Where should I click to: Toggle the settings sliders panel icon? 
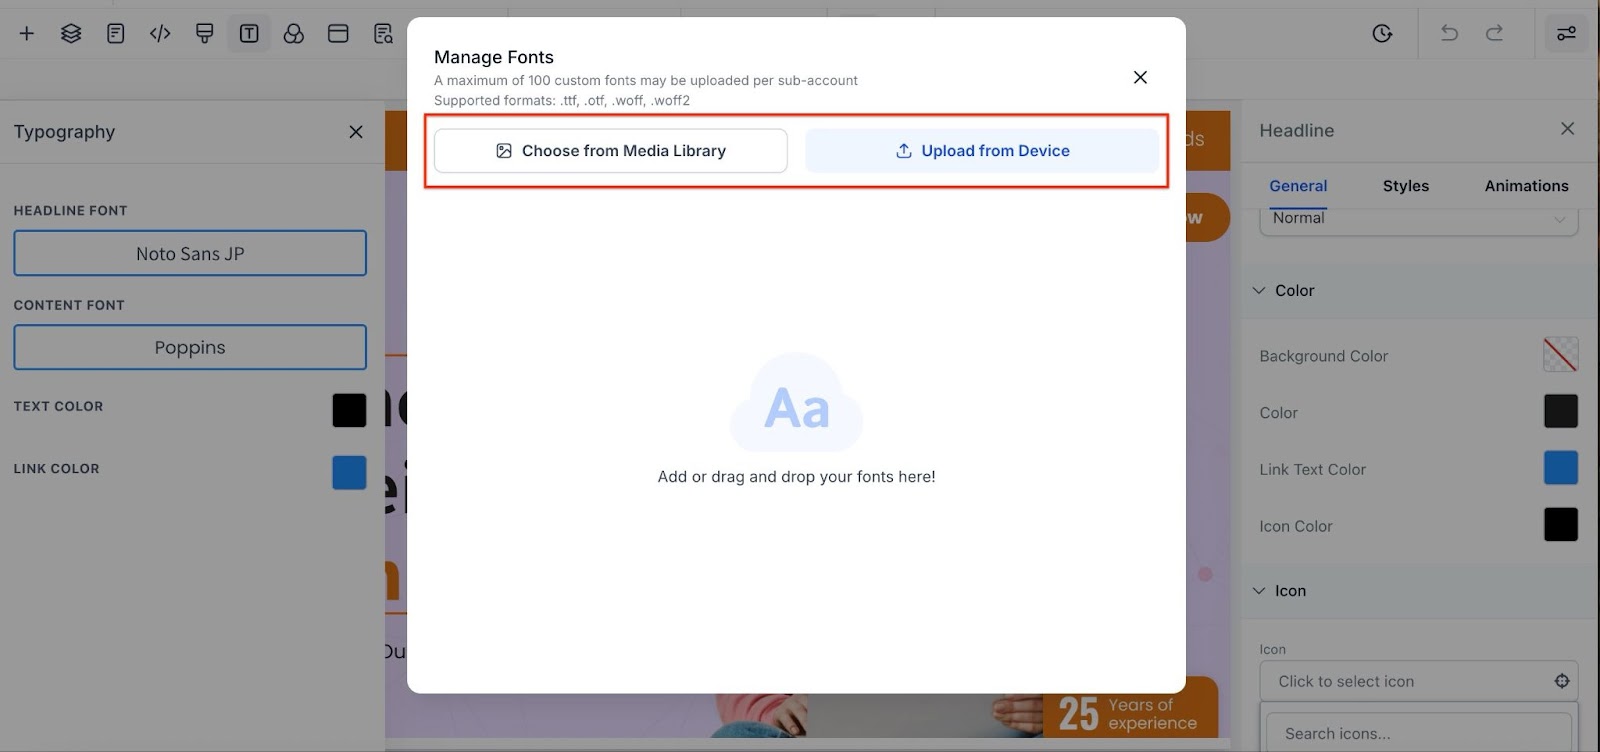(x=1566, y=34)
